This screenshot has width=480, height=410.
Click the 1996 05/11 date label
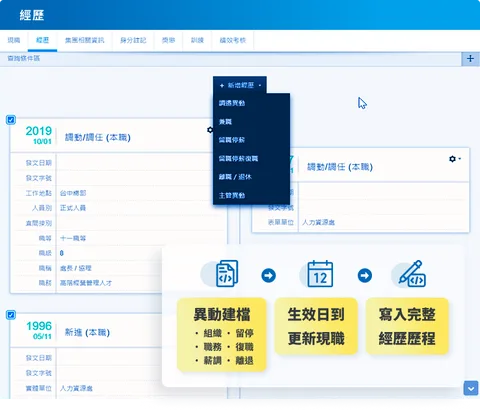point(39,330)
